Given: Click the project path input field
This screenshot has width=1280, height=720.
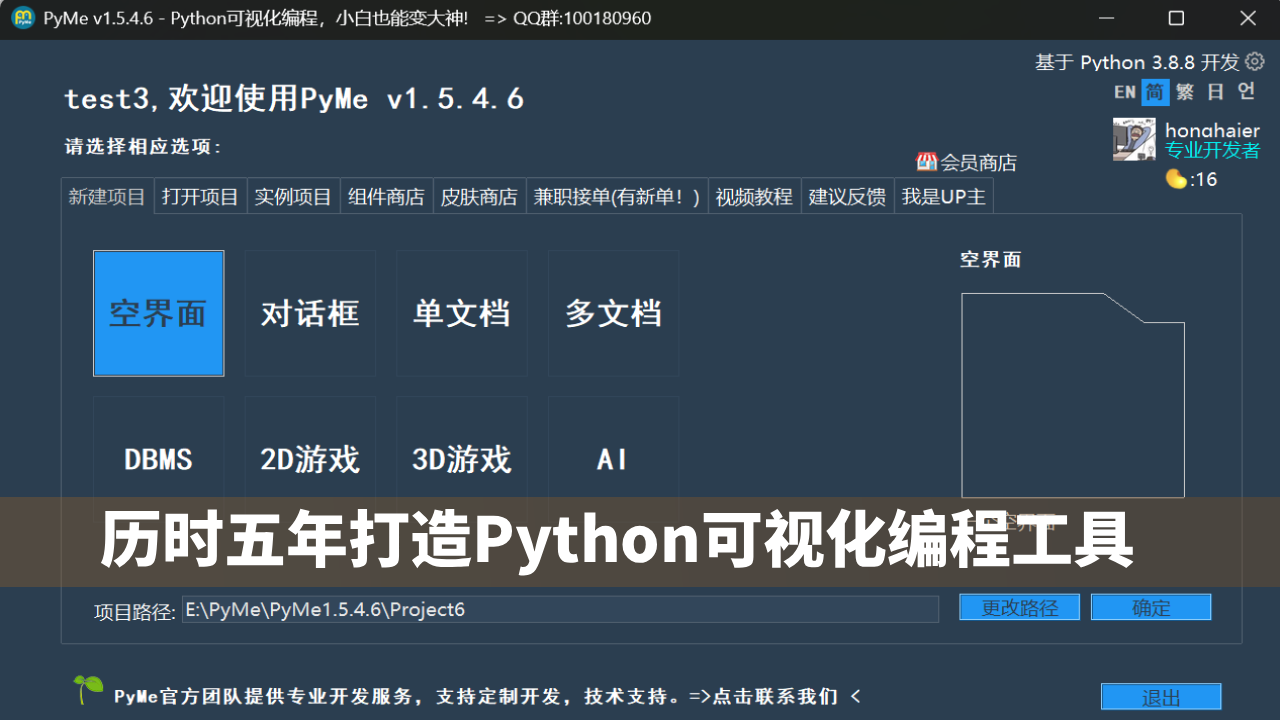Looking at the screenshot, I should (560, 608).
